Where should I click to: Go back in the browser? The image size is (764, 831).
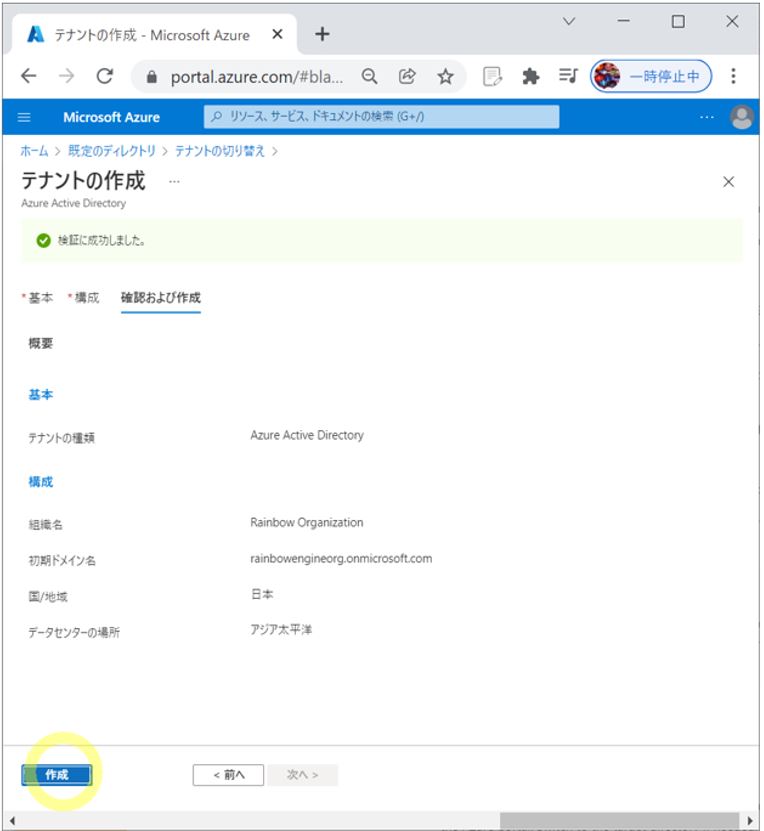tap(29, 76)
